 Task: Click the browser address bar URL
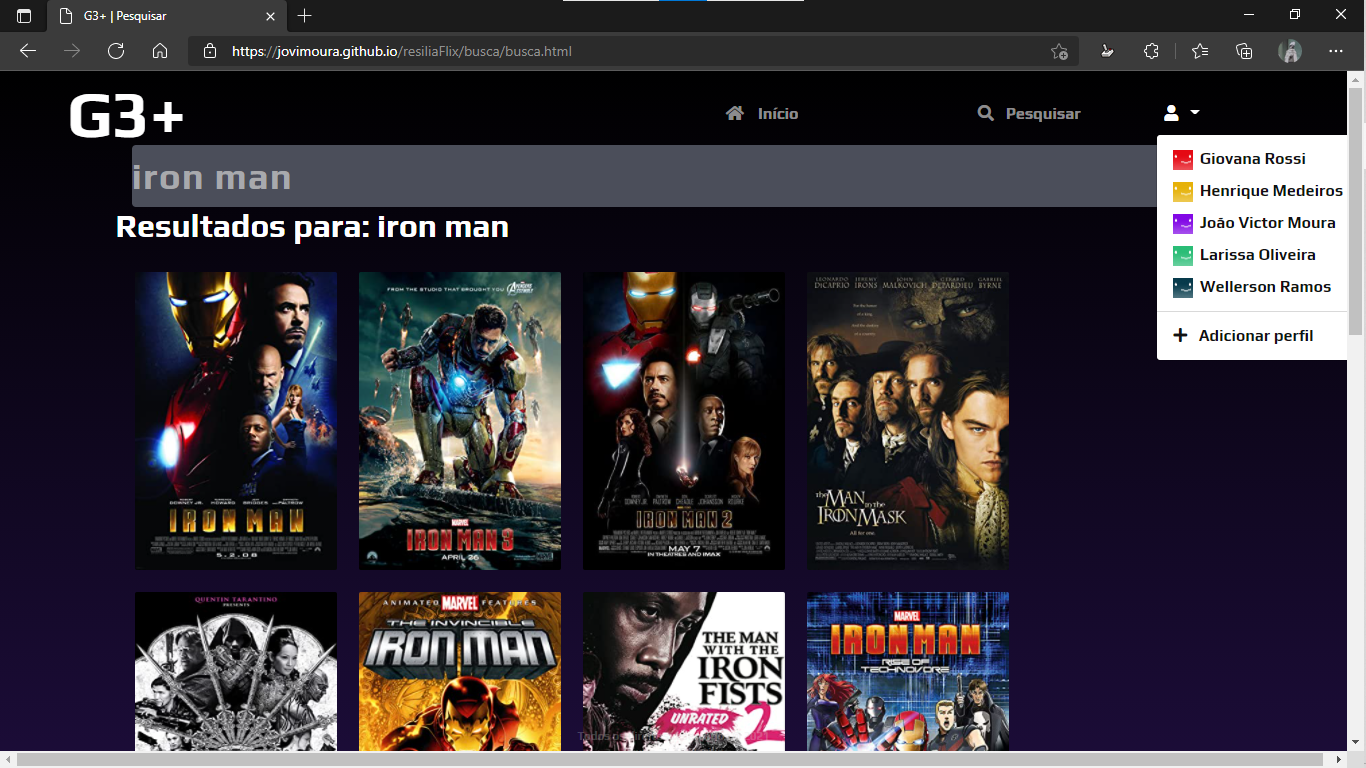click(402, 51)
